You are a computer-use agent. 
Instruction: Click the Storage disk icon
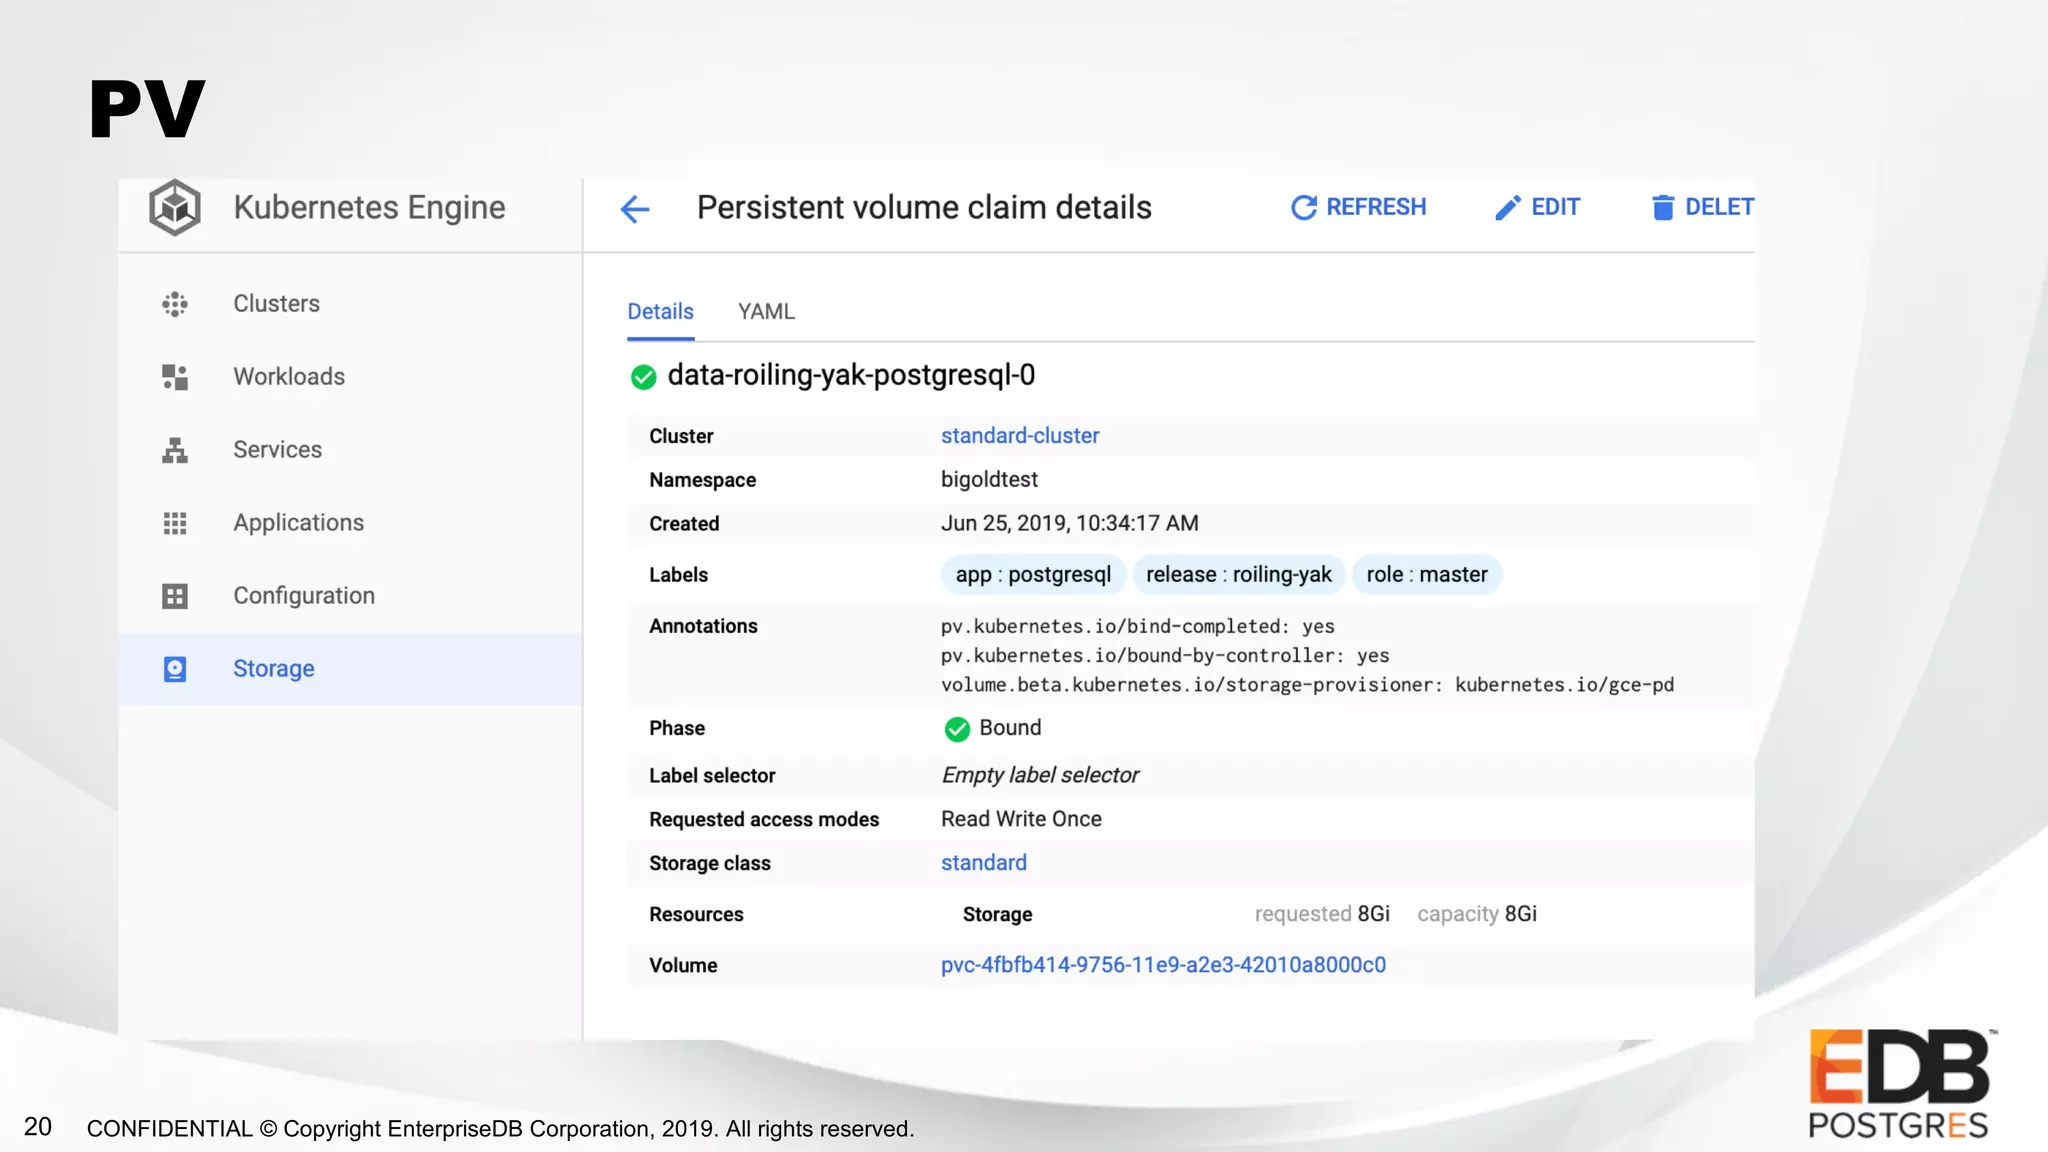click(x=175, y=669)
